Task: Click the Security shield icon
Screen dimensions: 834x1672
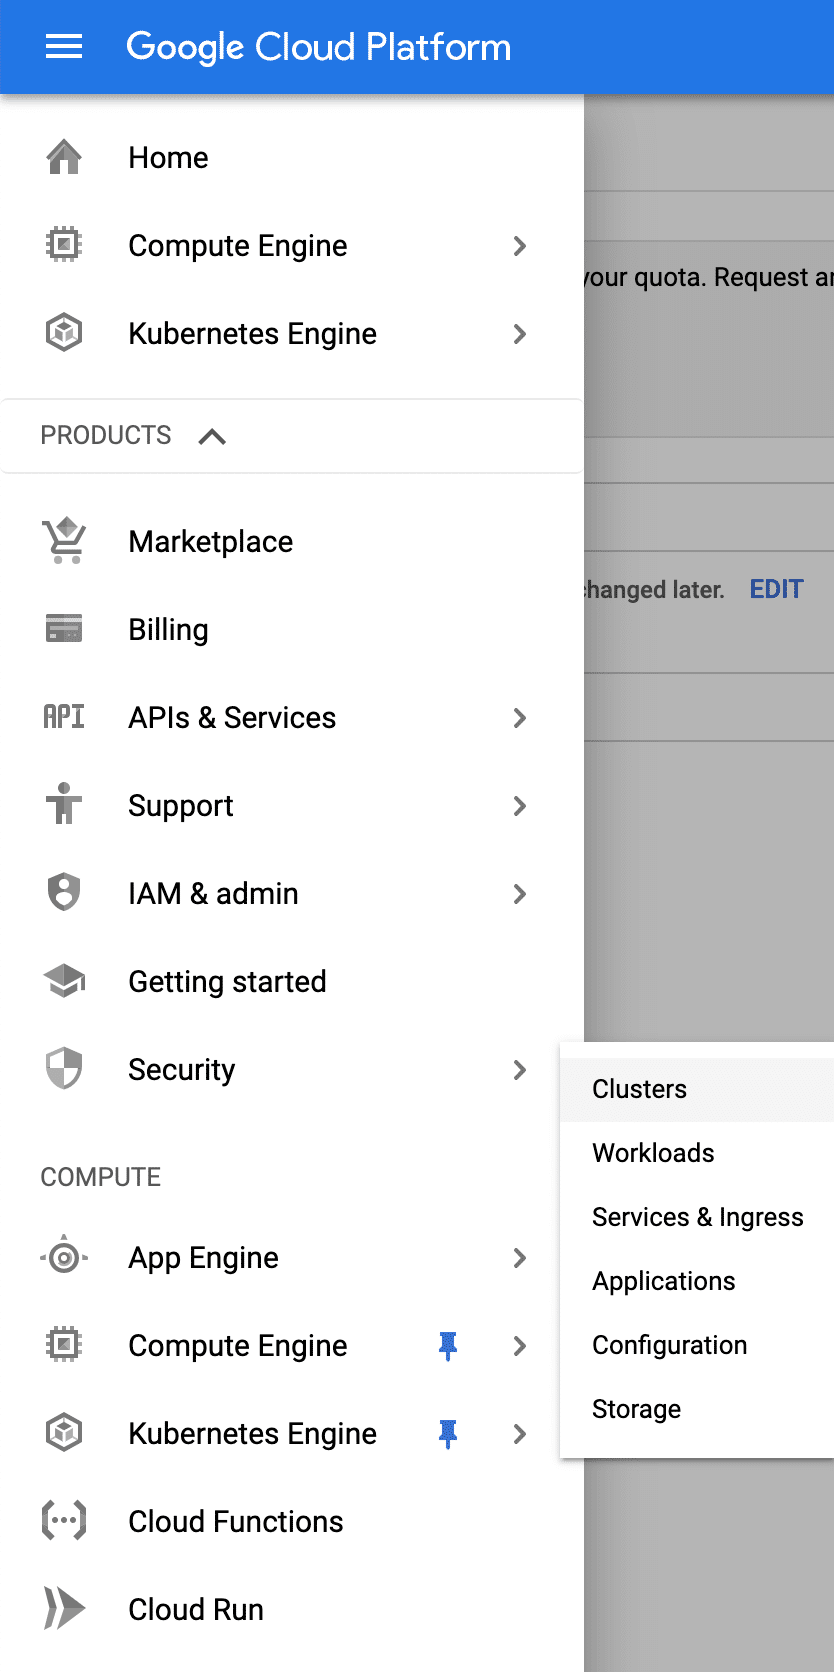Action: click(64, 1068)
